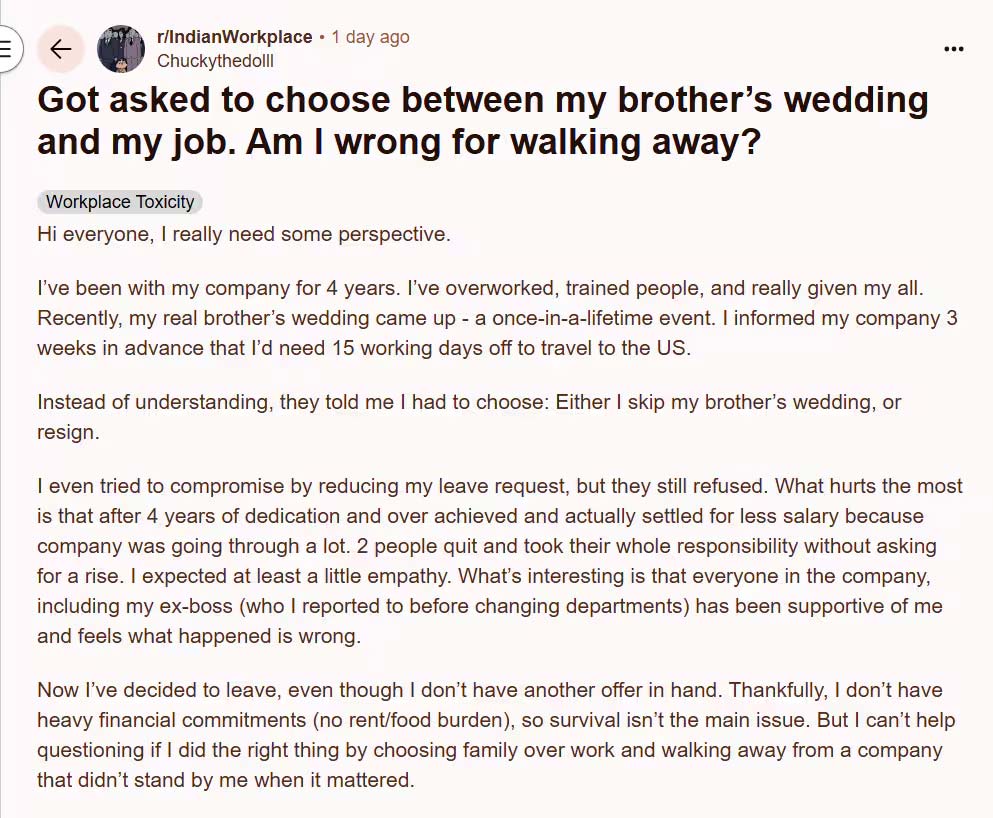Click the "Am I wrong for walking away?" title line
The height and width of the screenshot is (818, 993).
coord(399,143)
